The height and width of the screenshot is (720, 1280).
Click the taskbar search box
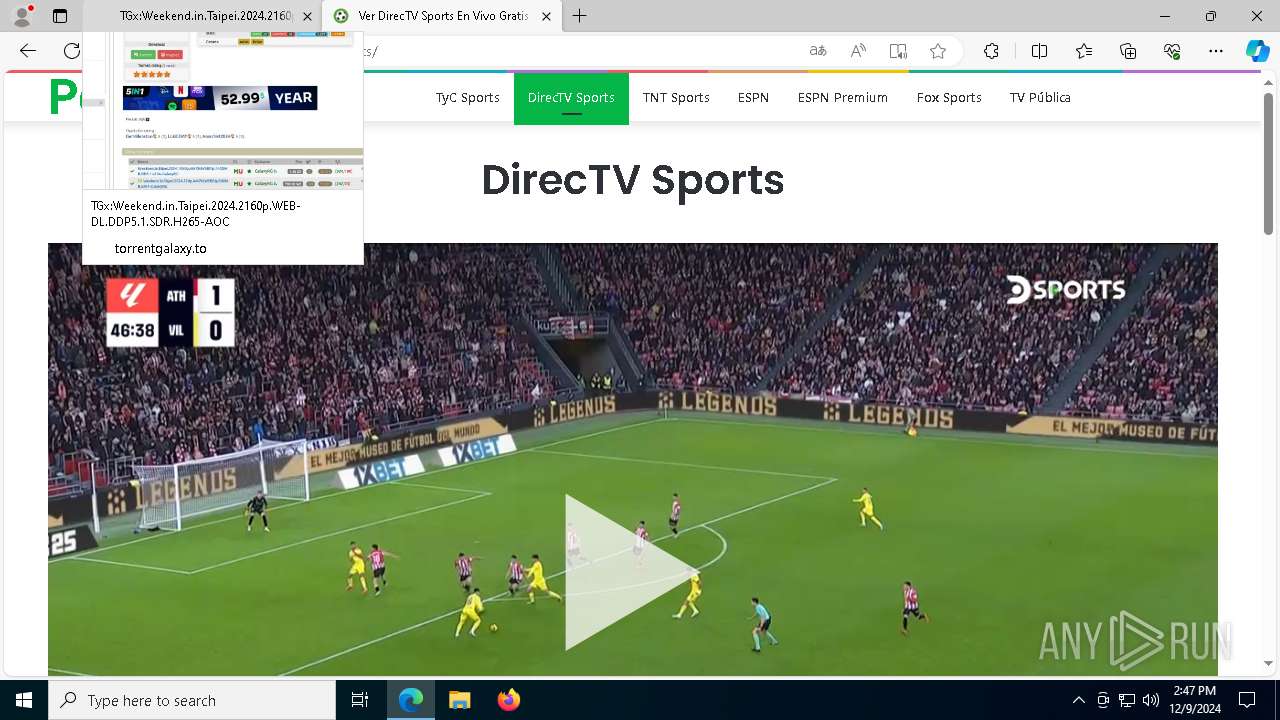point(192,700)
